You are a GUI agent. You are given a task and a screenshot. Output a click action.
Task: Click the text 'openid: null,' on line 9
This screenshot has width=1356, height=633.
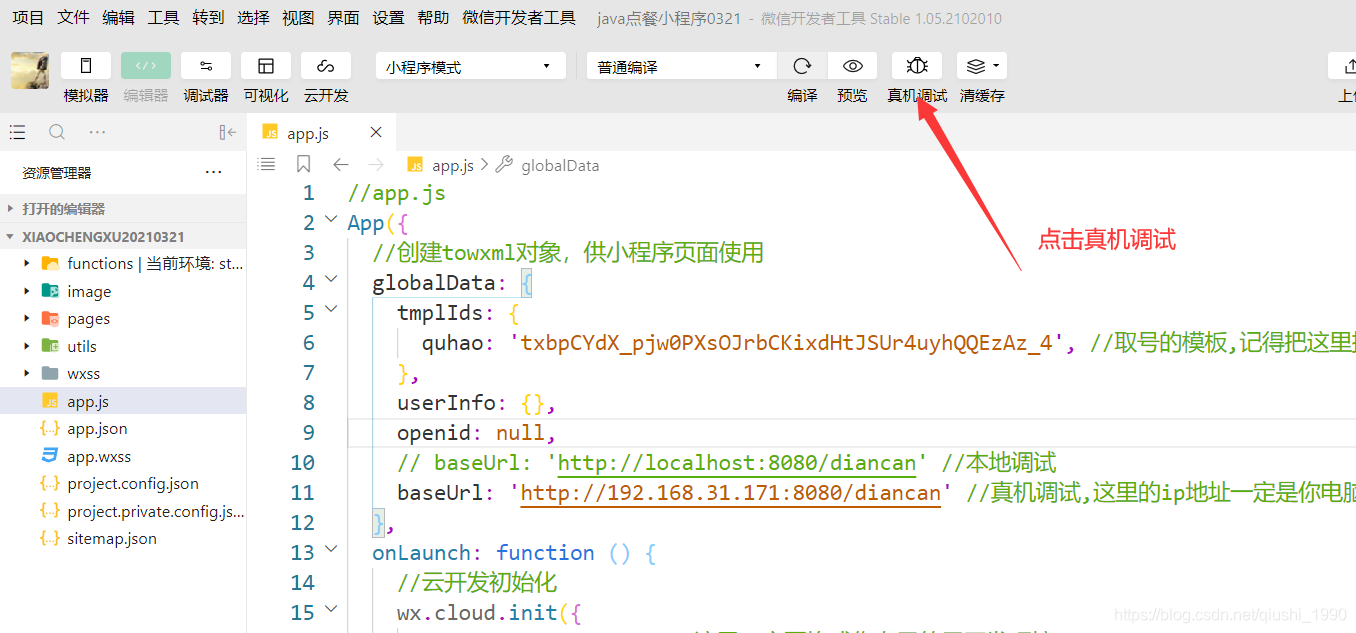point(476,433)
